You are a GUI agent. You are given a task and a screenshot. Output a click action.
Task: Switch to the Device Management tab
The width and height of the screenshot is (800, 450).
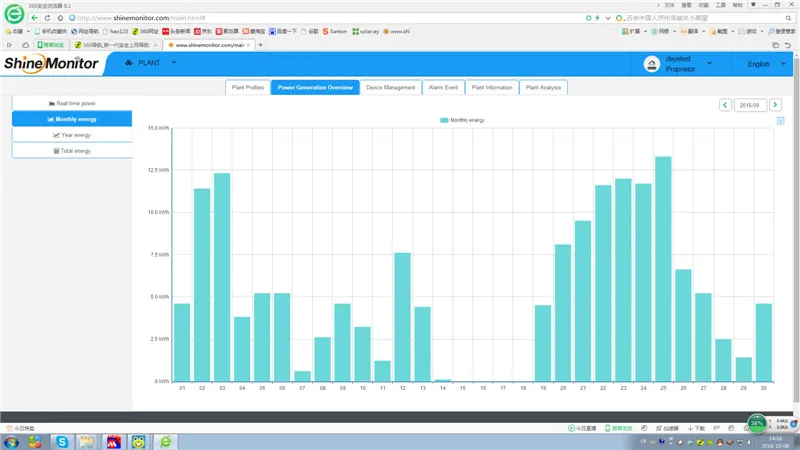click(391, 88)
